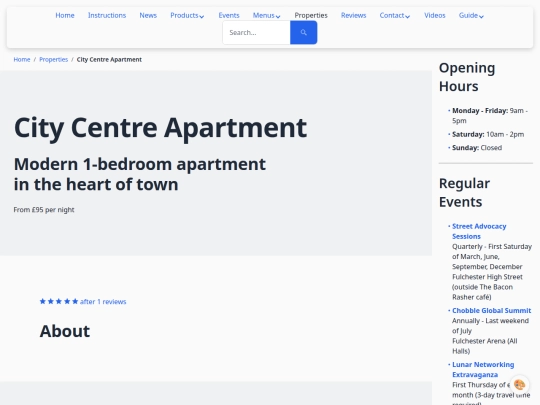Click the Saturday 10am - 2pm entry
The height and width of the screenshot is (405, 540).
coord(488,134)
